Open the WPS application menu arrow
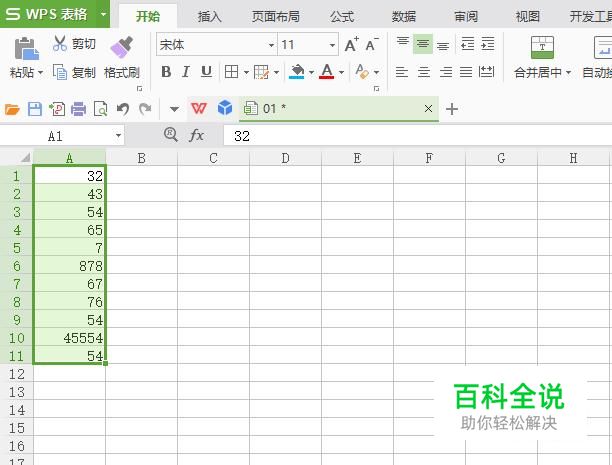This screenshot has height=465, width=612. 103,14
